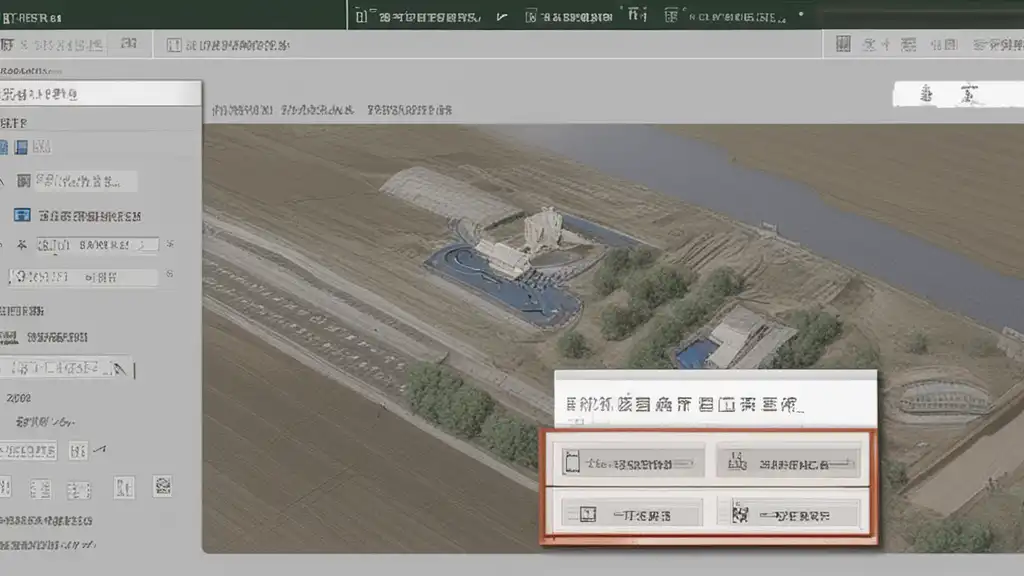Screen dimensions: 1024x576
Task: Click the lower-left button in the red-outlined popup
Action: point(631,514)
